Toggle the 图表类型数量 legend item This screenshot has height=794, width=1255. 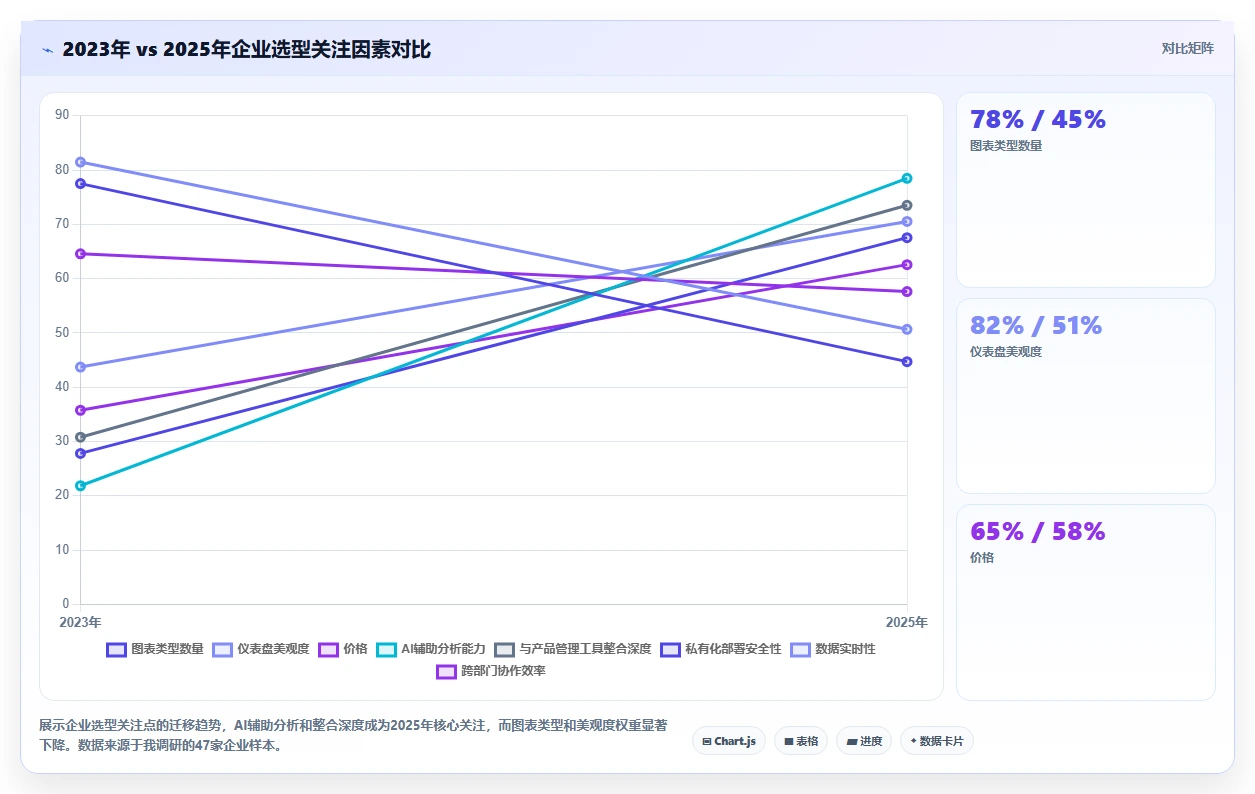pos(155,649)
